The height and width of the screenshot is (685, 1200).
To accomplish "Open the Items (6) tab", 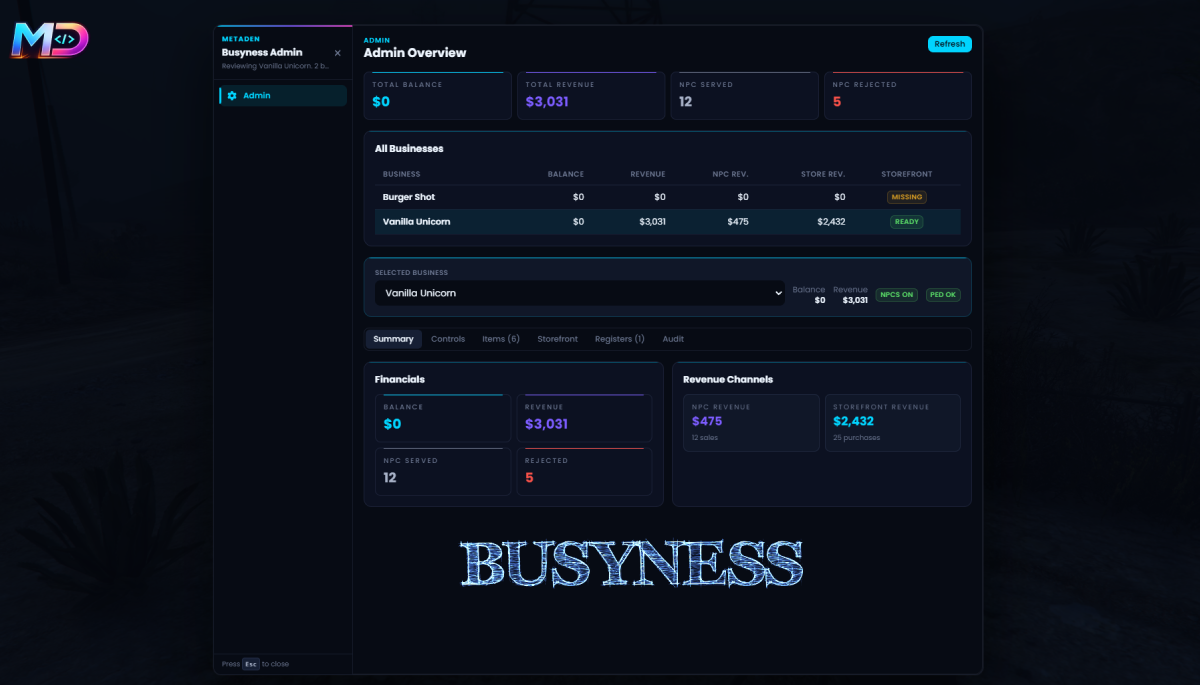I will coord(500,339).
